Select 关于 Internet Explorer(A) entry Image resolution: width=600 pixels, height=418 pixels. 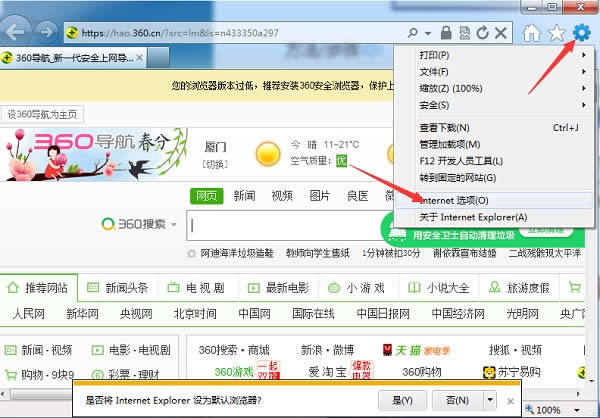(494, 217)
